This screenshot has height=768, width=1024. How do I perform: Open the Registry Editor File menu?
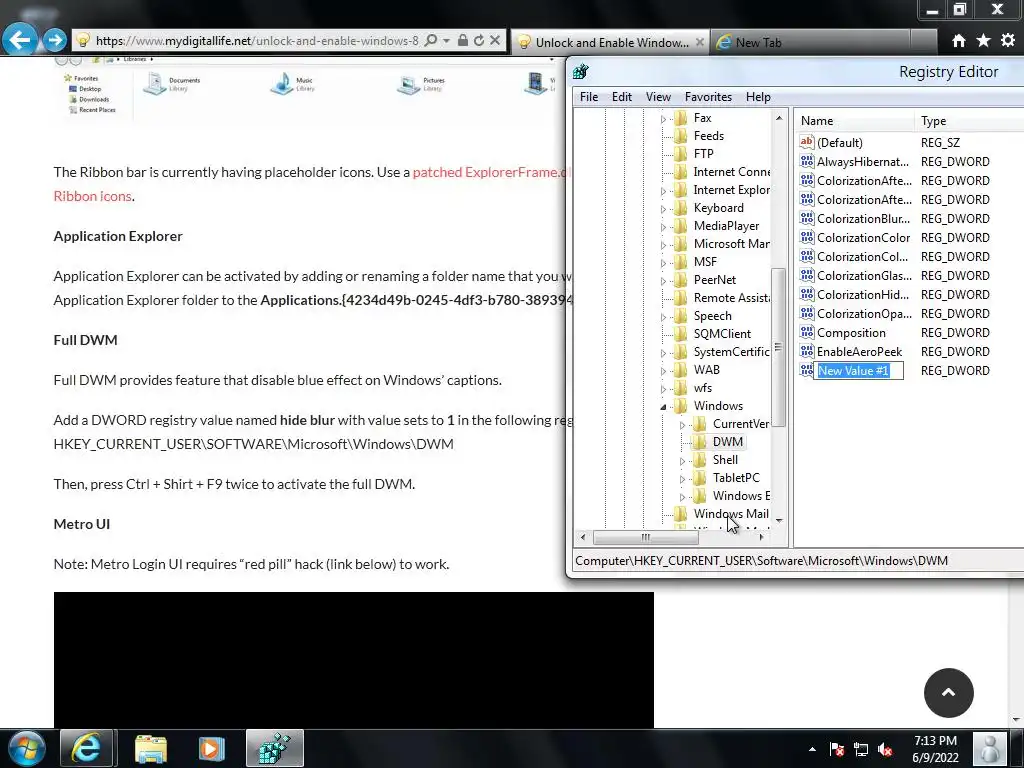(x=588, y=97)
